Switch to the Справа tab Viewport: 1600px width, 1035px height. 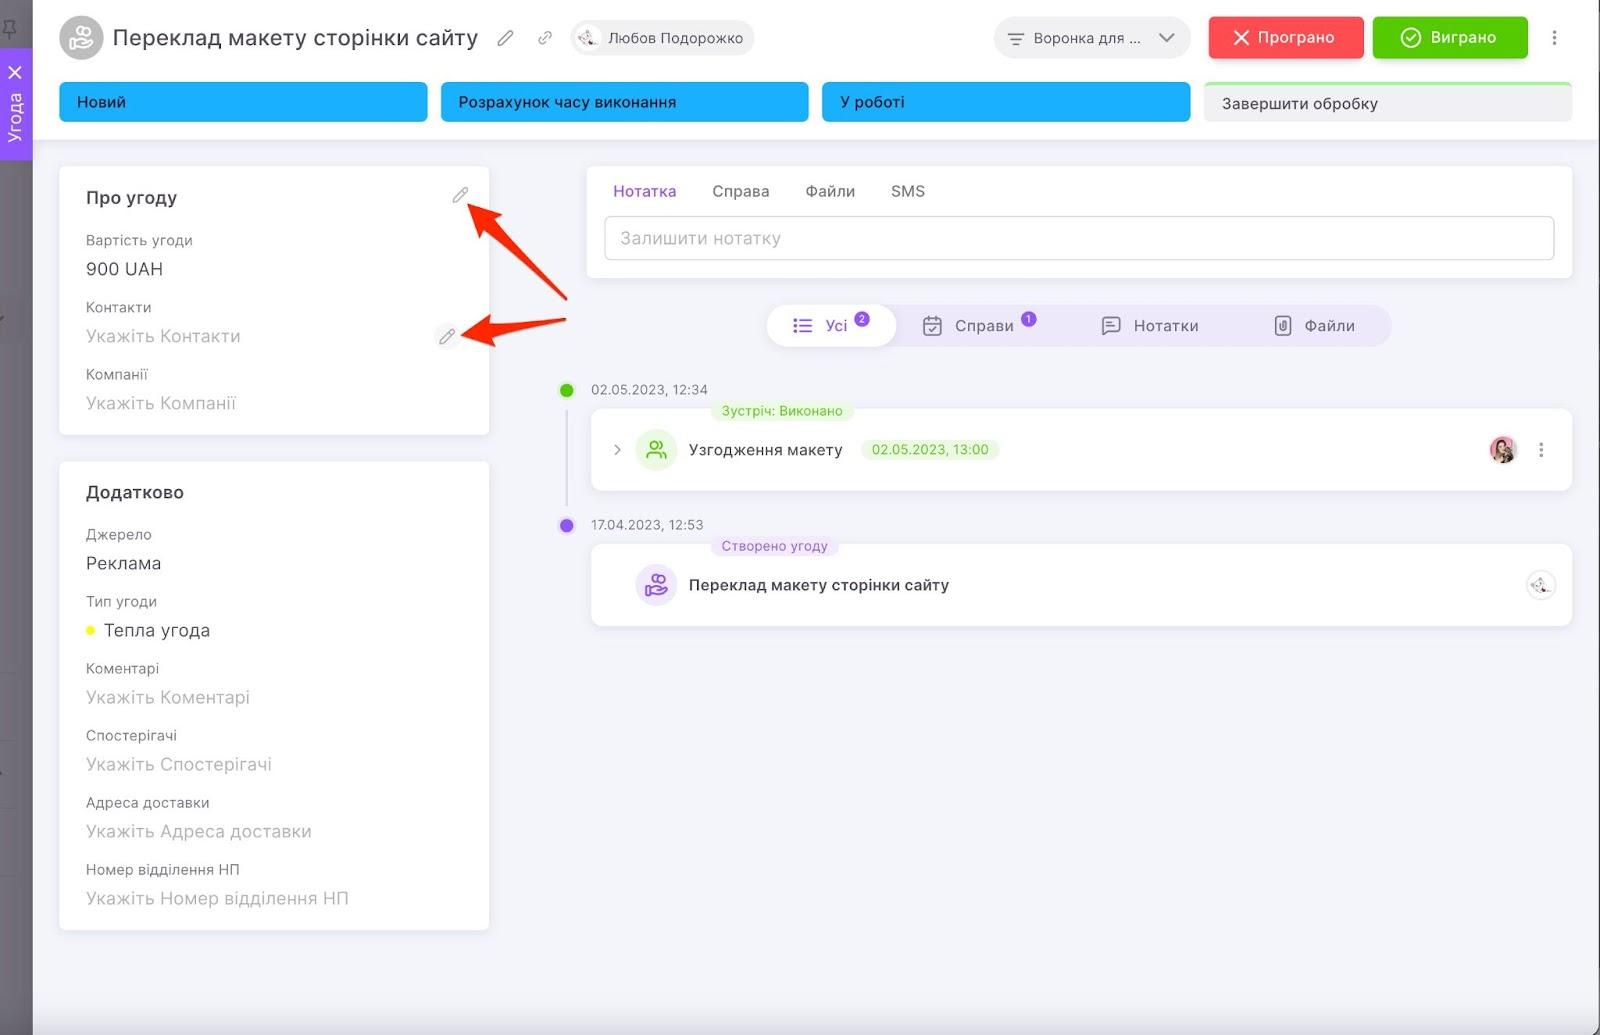[x=741, y=191]
